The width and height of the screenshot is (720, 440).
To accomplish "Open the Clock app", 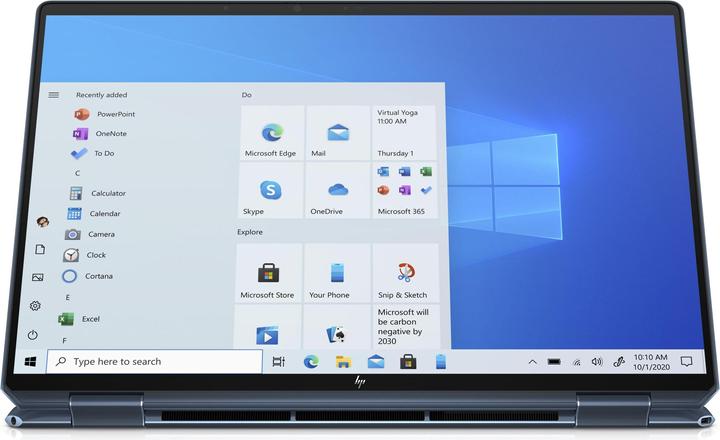I will [84, 255].
